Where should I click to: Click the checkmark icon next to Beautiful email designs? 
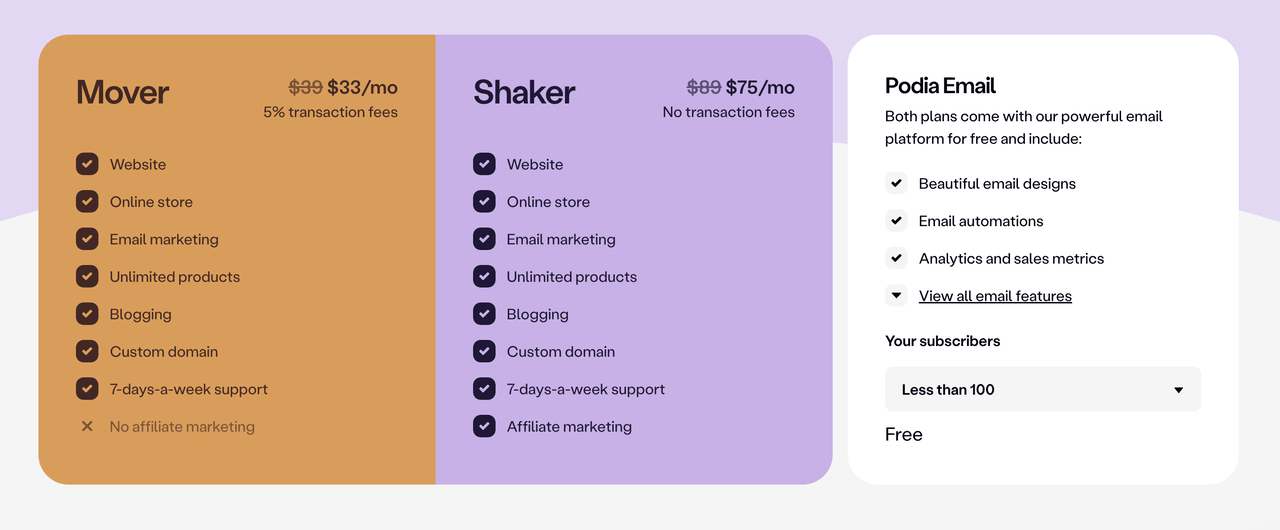[x=896, y=183]
